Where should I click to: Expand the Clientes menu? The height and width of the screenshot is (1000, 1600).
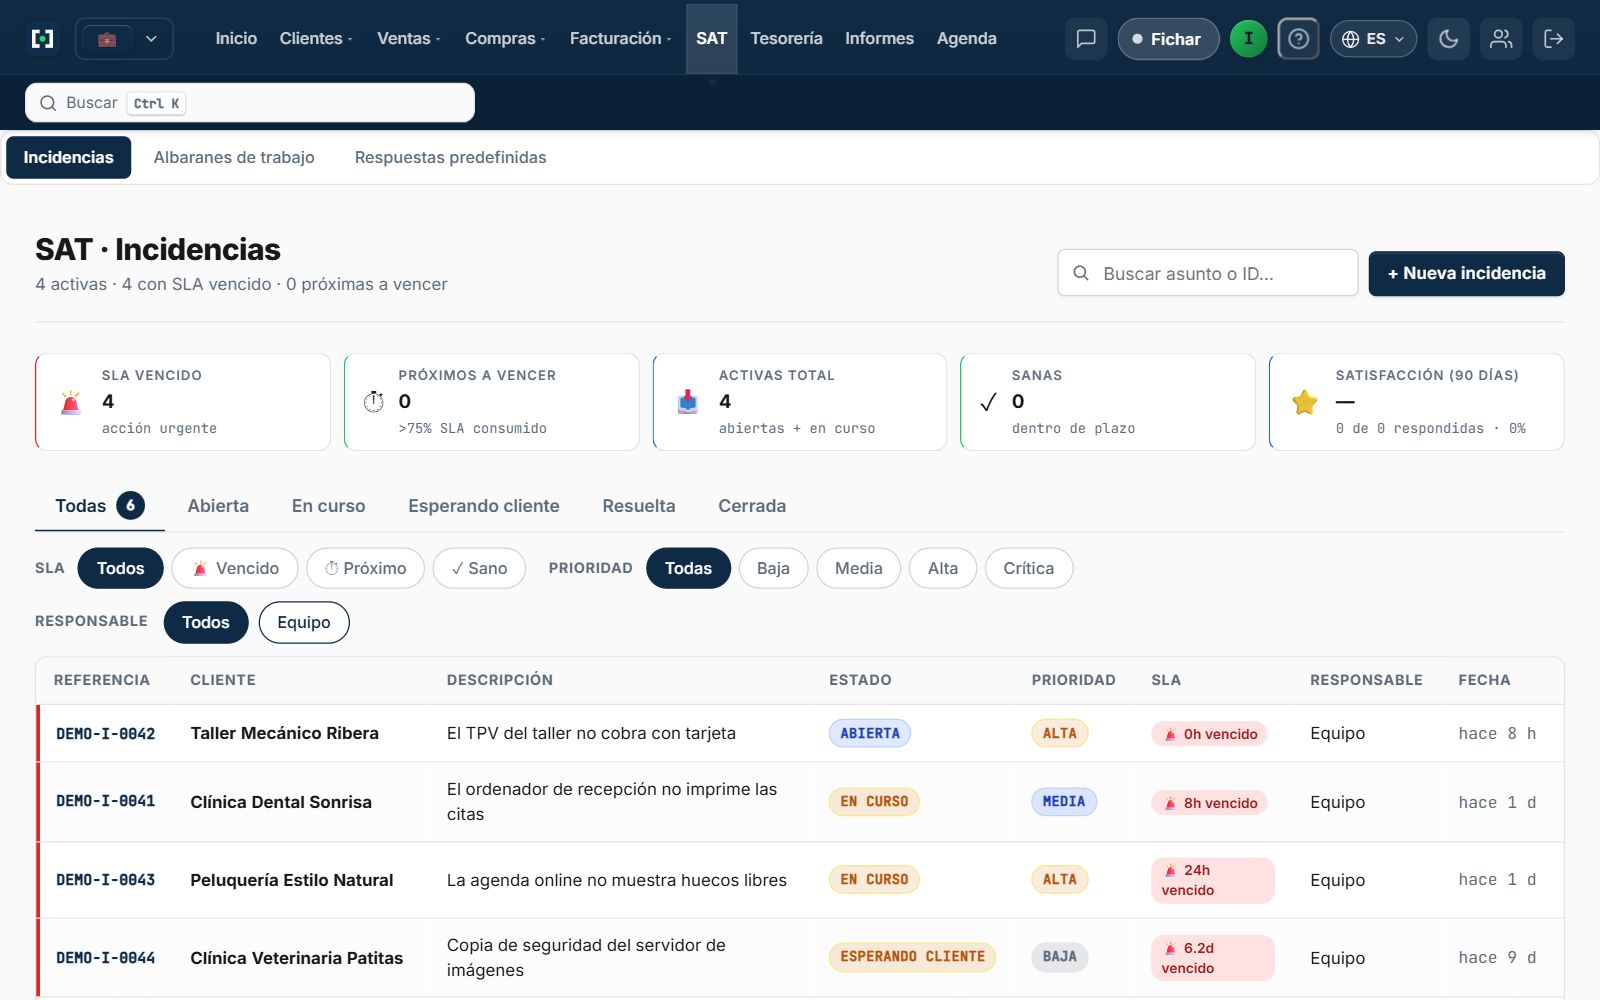tap(315, 38)
